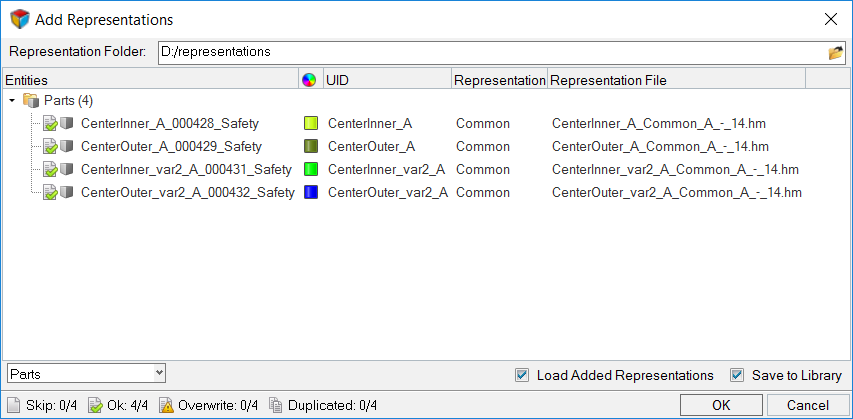Click the Overwrite warning status icon
The image size is (853, 419).
point(168,405)
